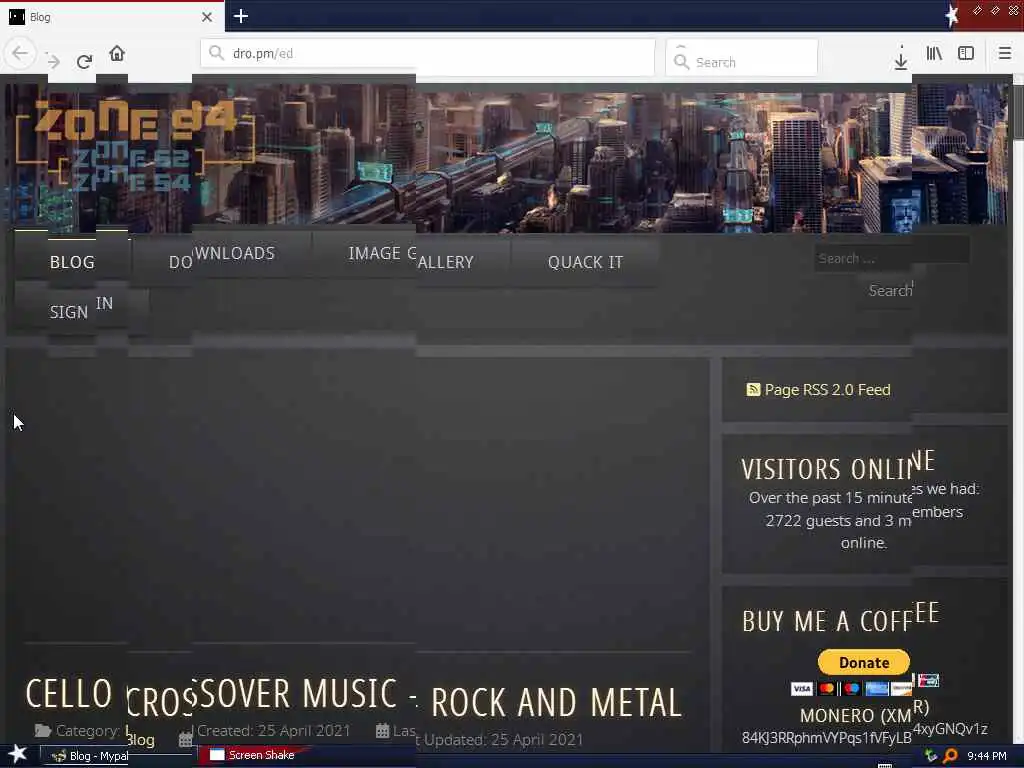Open the Library bookshelf icon
The image size is (1024, 768).
pyautogui.click(x=934, y=54)
